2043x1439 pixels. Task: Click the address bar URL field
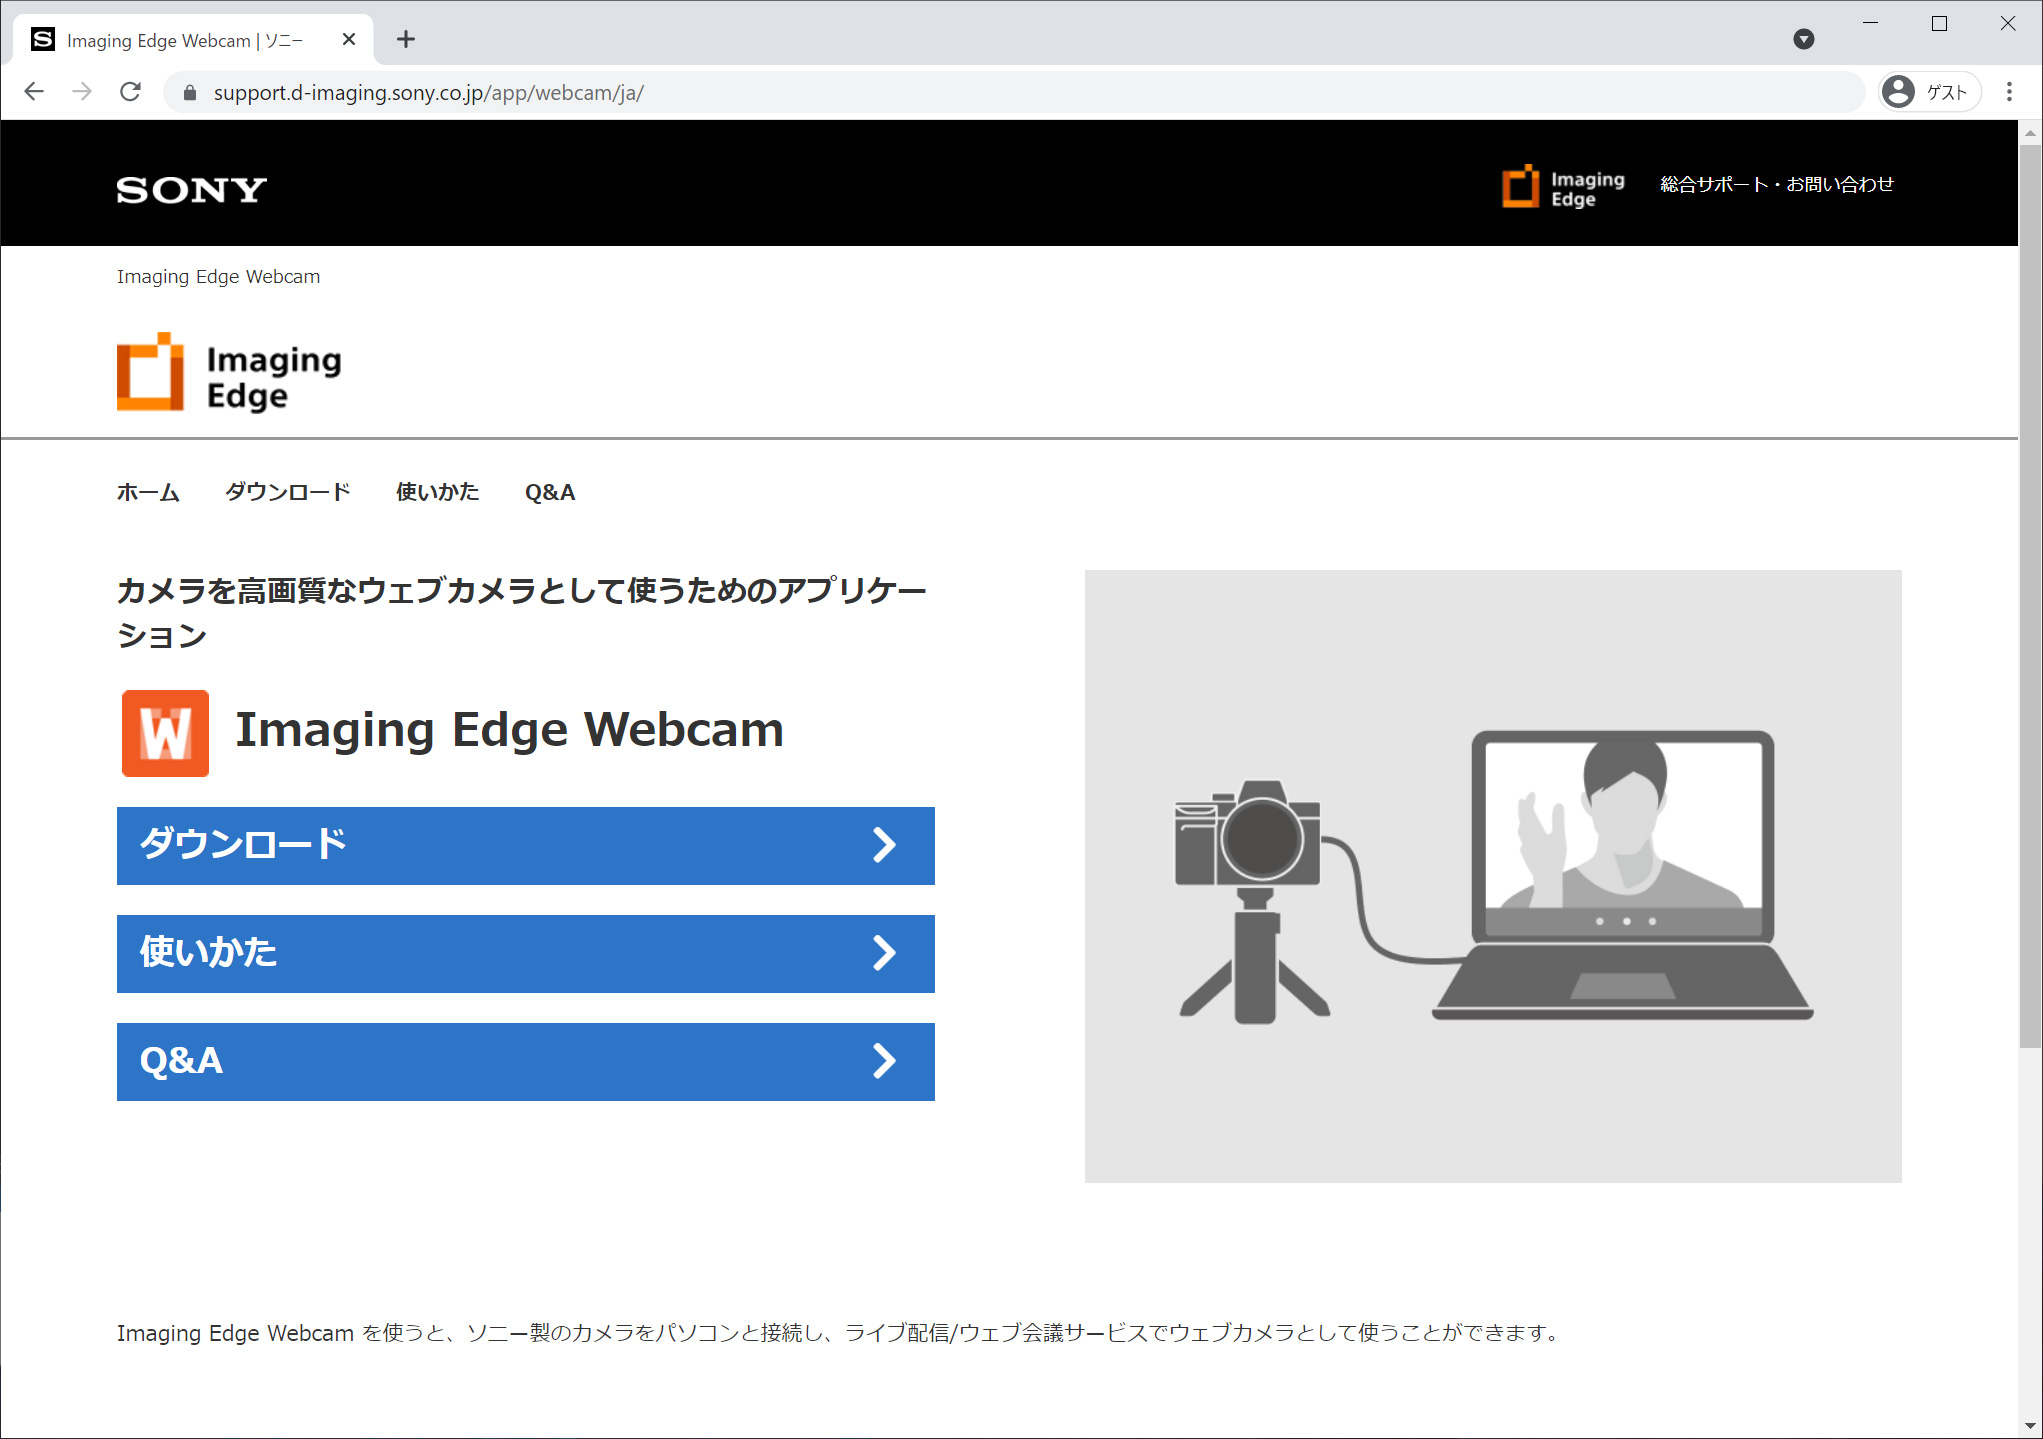tap(1014, 92)
